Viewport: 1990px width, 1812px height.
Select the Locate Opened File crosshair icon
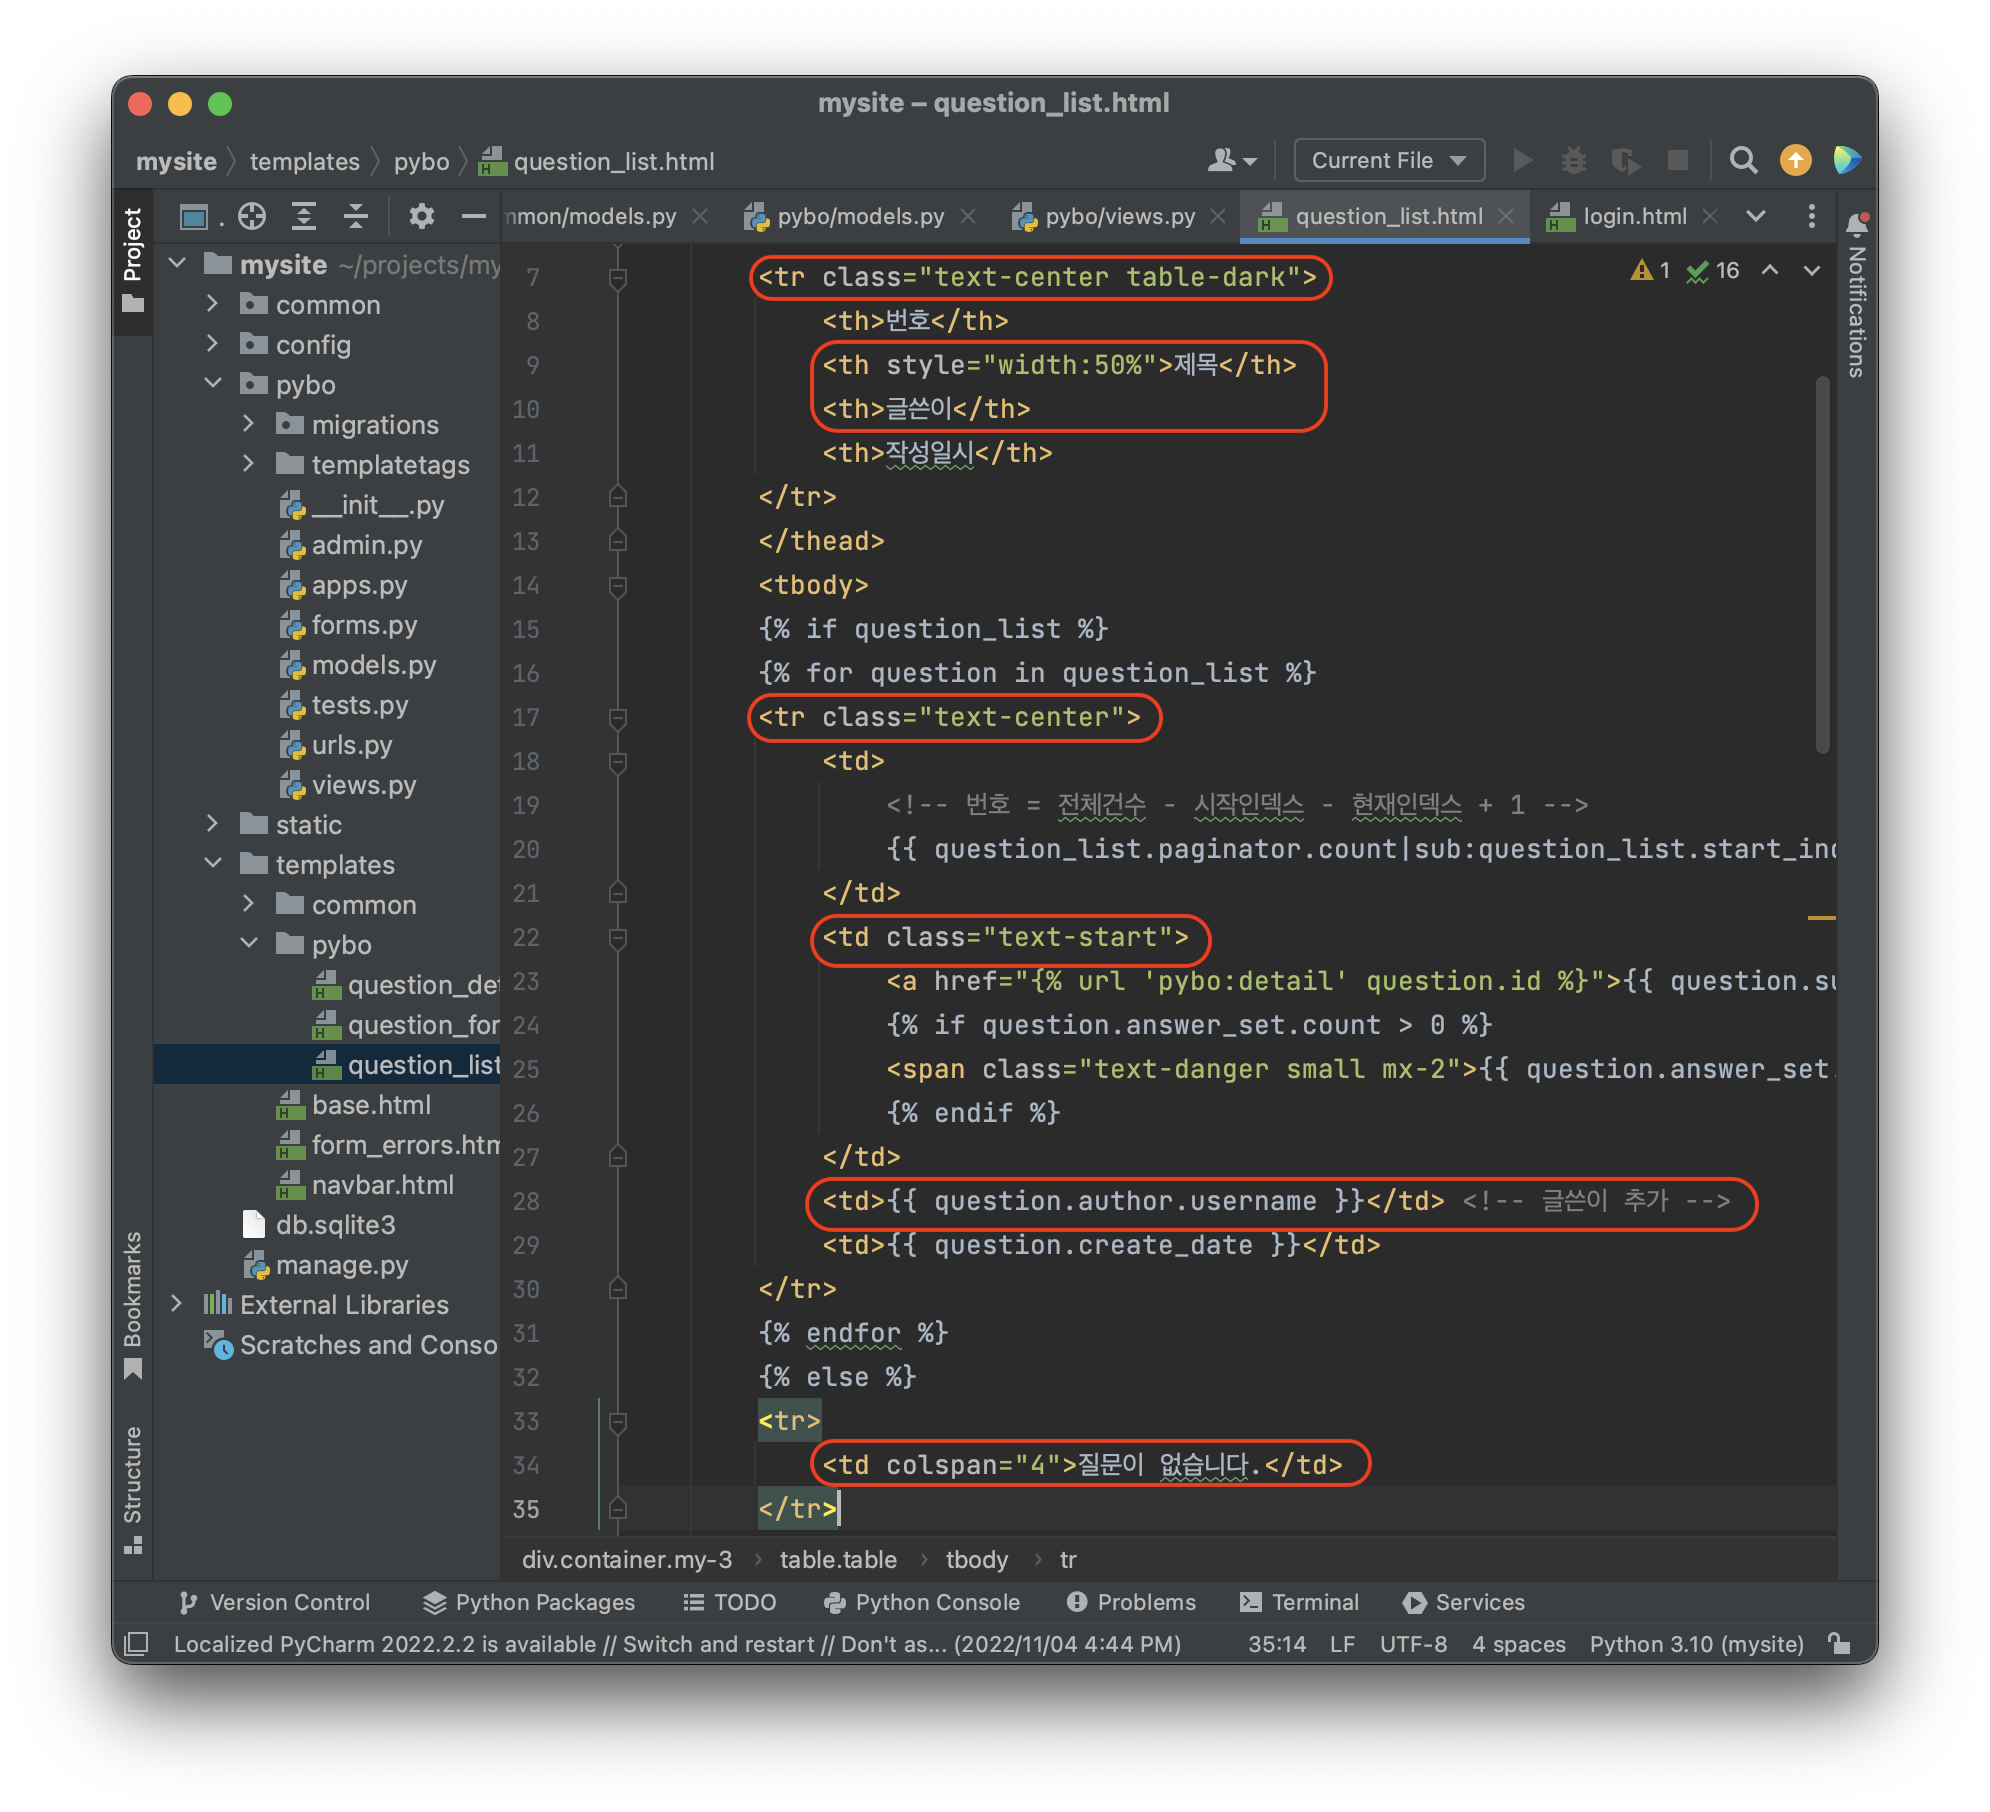tap(252, 216)
